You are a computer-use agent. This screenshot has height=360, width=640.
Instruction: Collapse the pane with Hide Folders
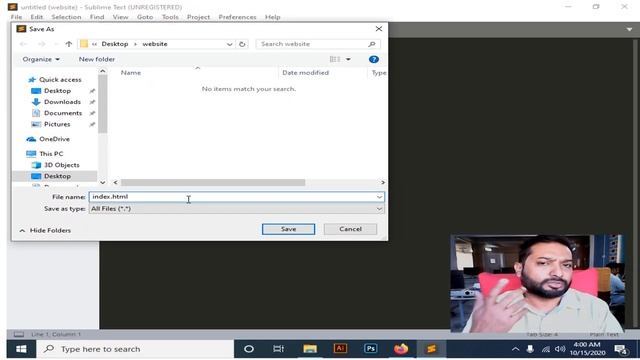[x=45, y=230]
